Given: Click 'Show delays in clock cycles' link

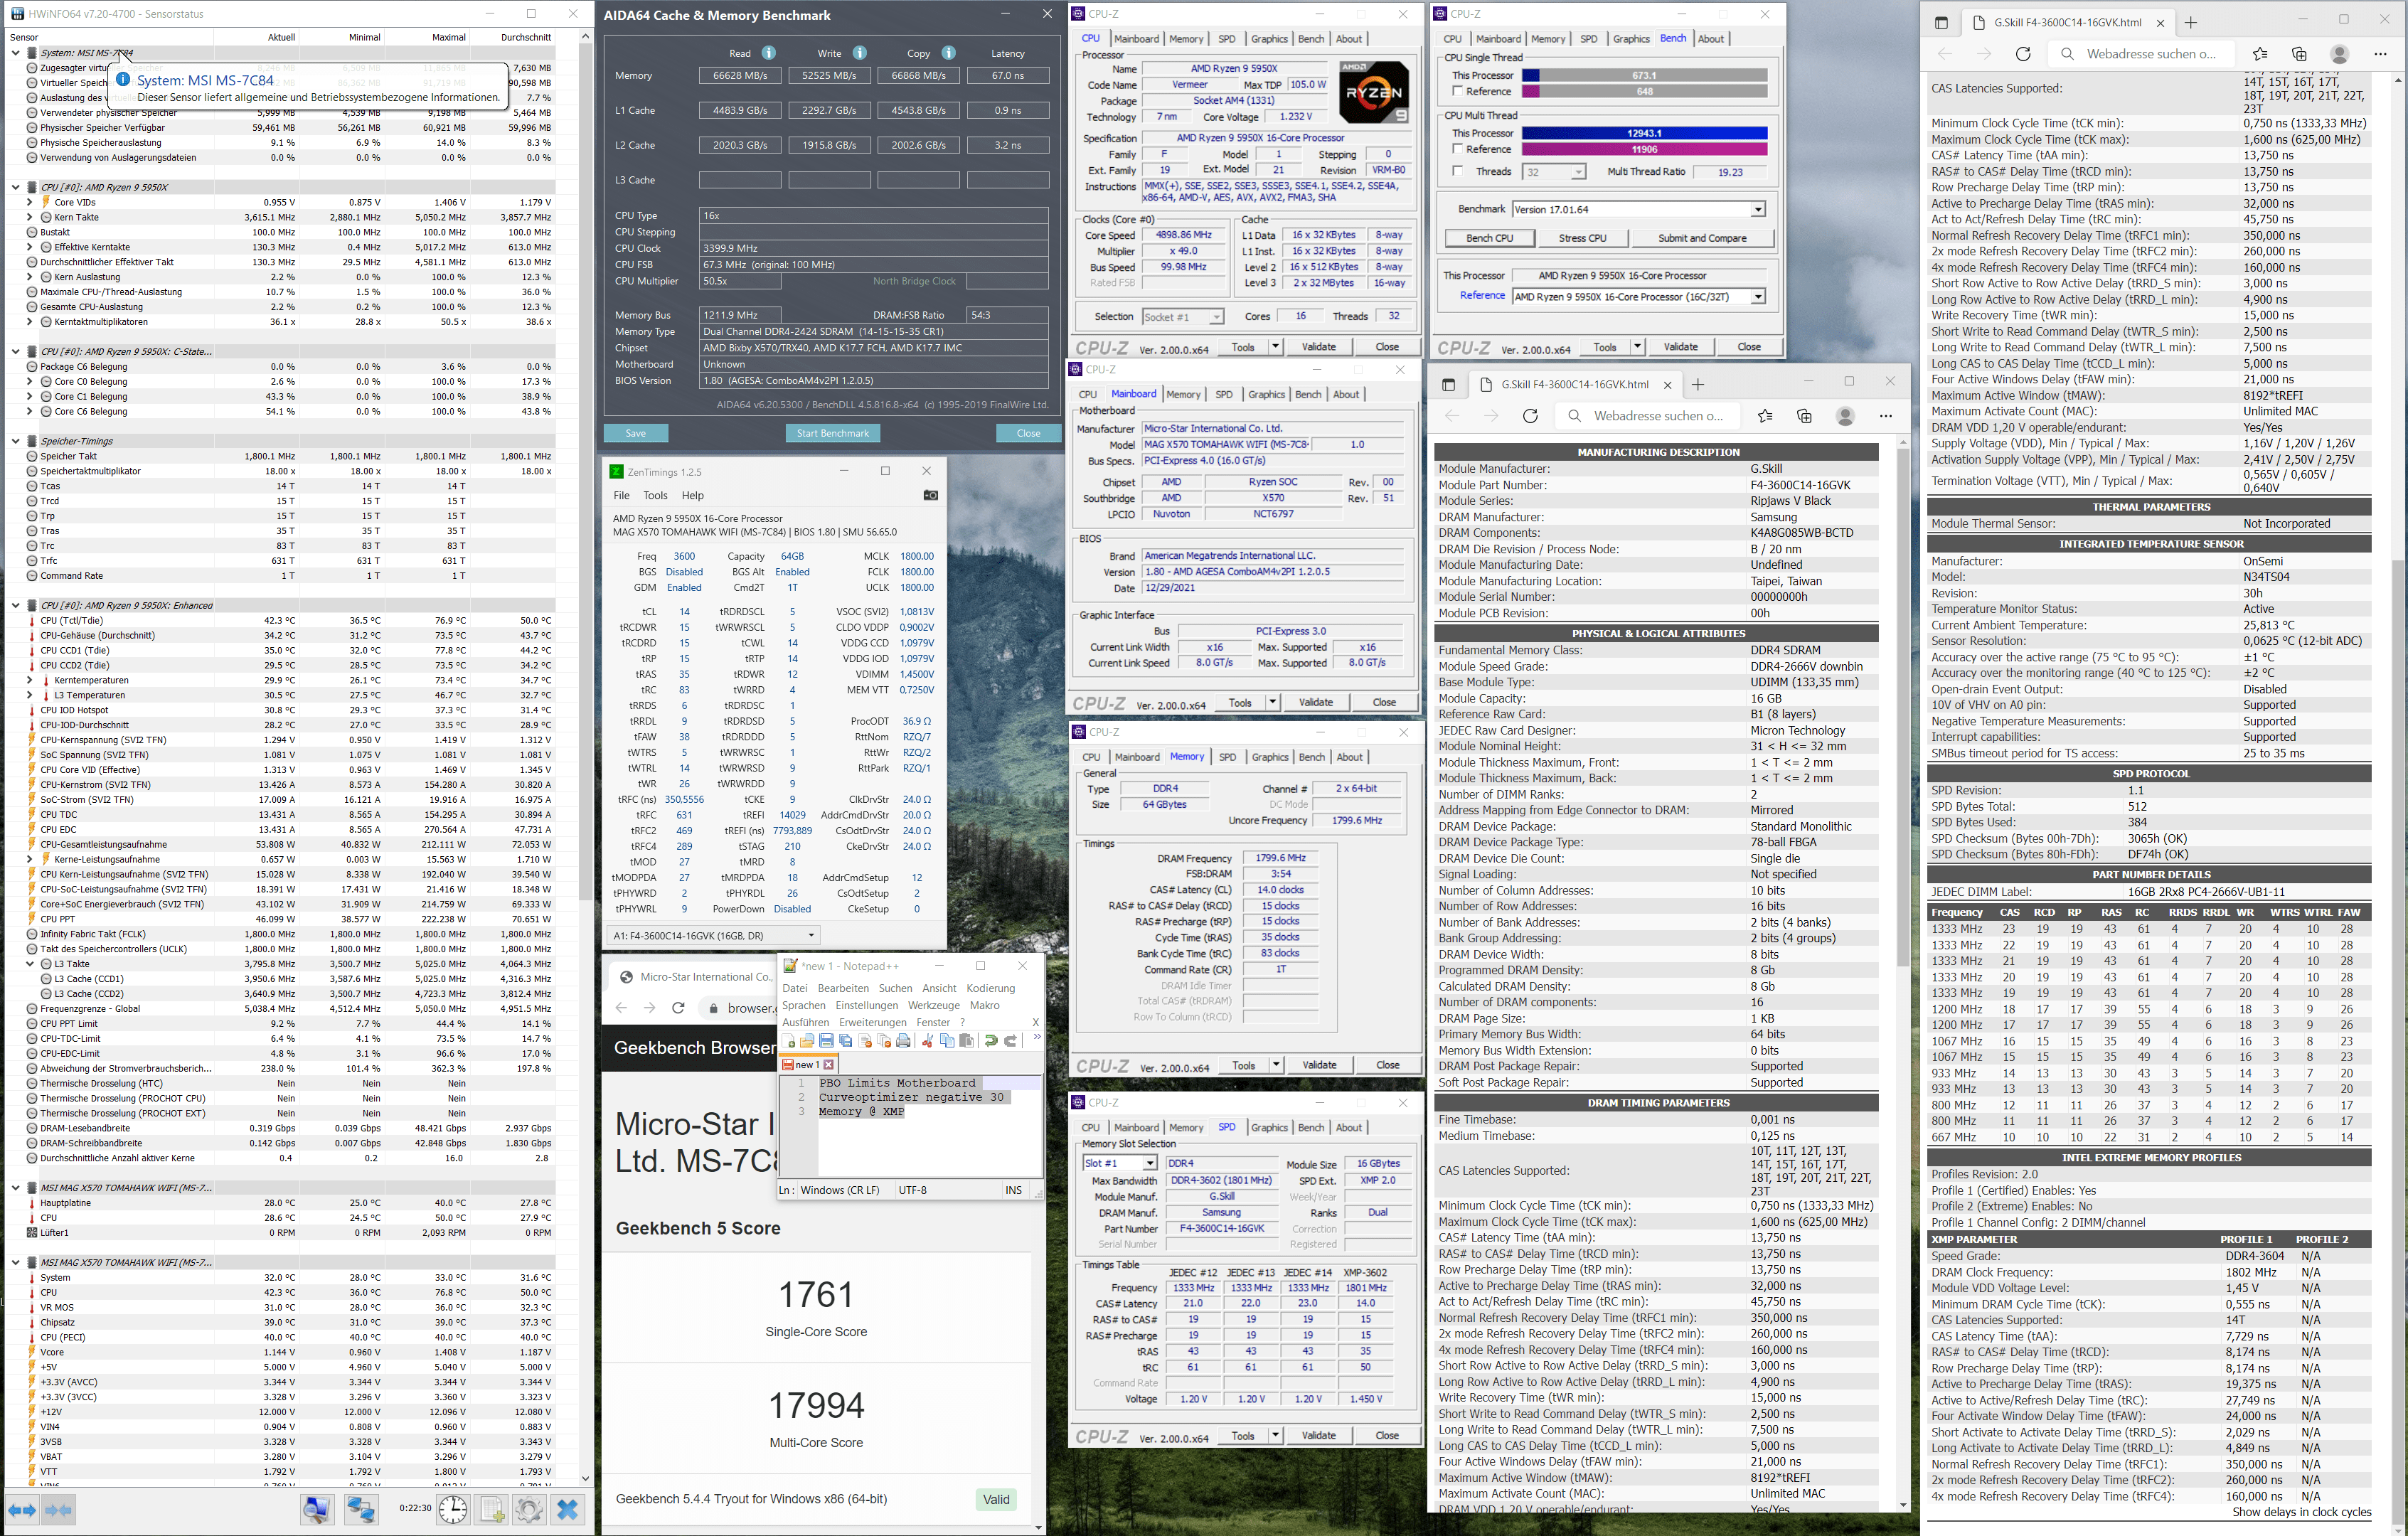Looking at the screenshot, I should click(2301, 1512).
